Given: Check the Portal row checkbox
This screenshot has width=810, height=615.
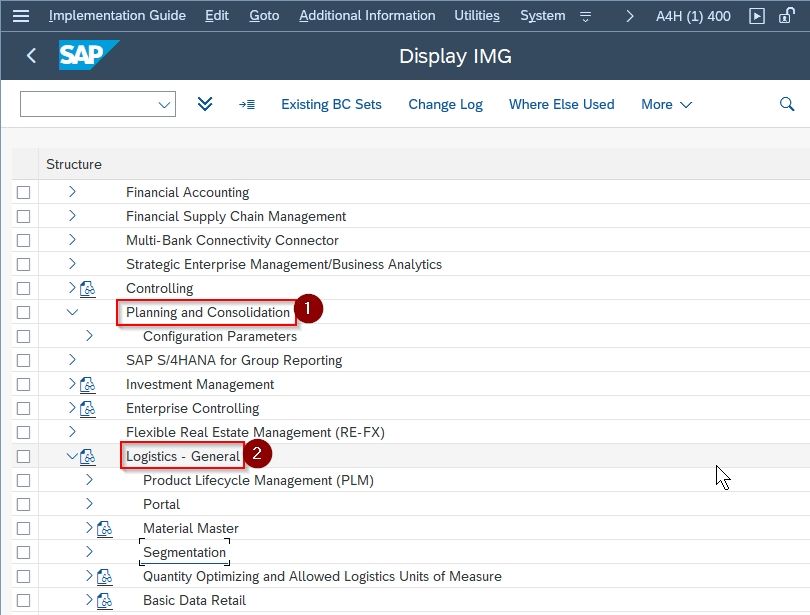Looking at the screenshot, I should coord(23,504).
